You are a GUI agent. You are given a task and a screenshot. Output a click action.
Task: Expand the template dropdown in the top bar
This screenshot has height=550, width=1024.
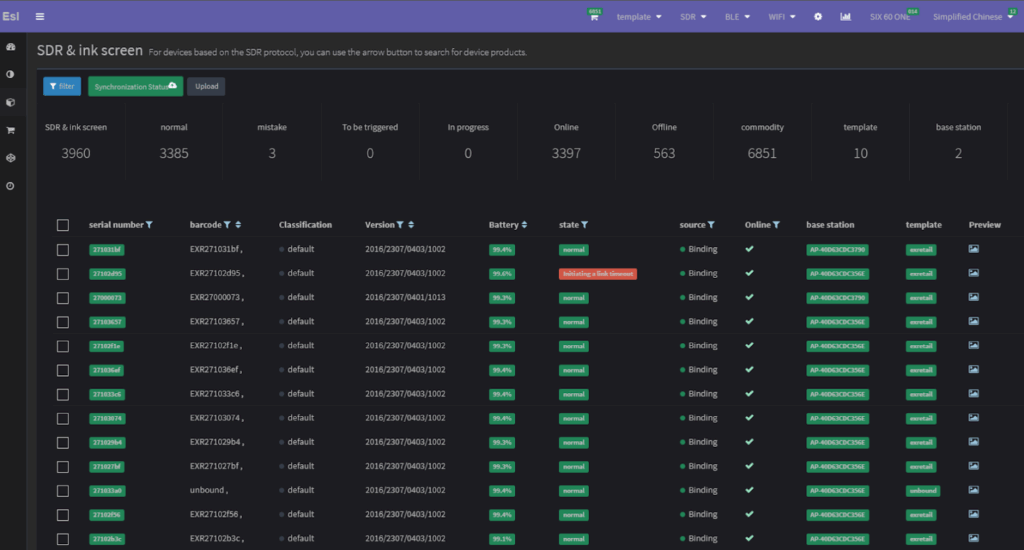(638, 17)
